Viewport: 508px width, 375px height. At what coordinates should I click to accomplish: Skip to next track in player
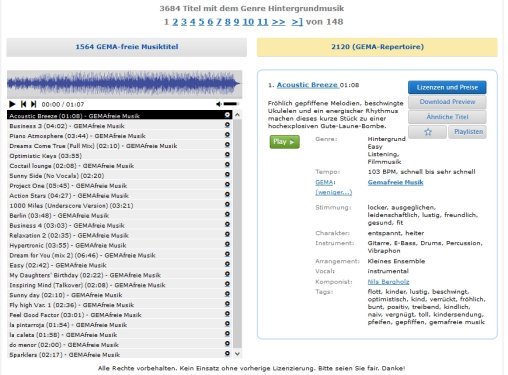click(33, 104)
